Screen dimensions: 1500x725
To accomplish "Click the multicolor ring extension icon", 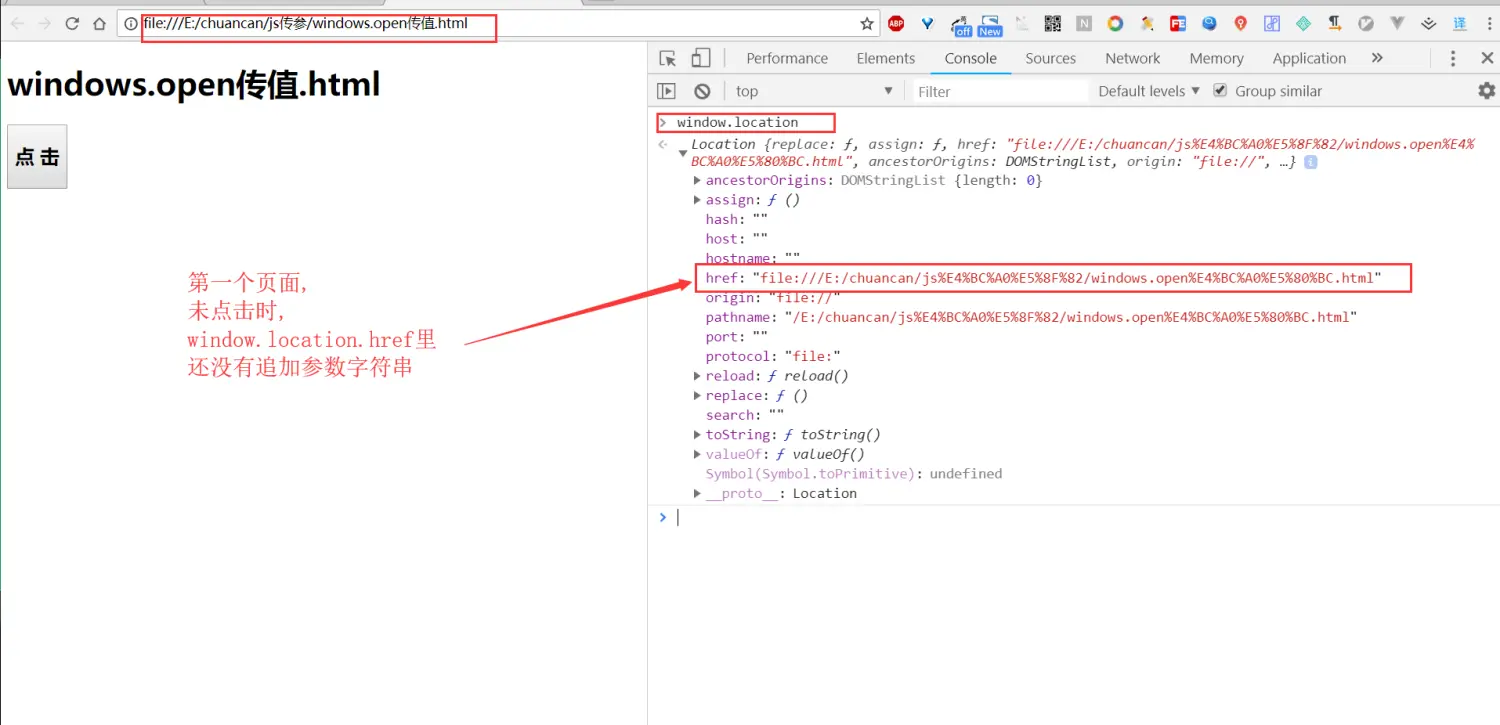I will (x=1115, y=23).
